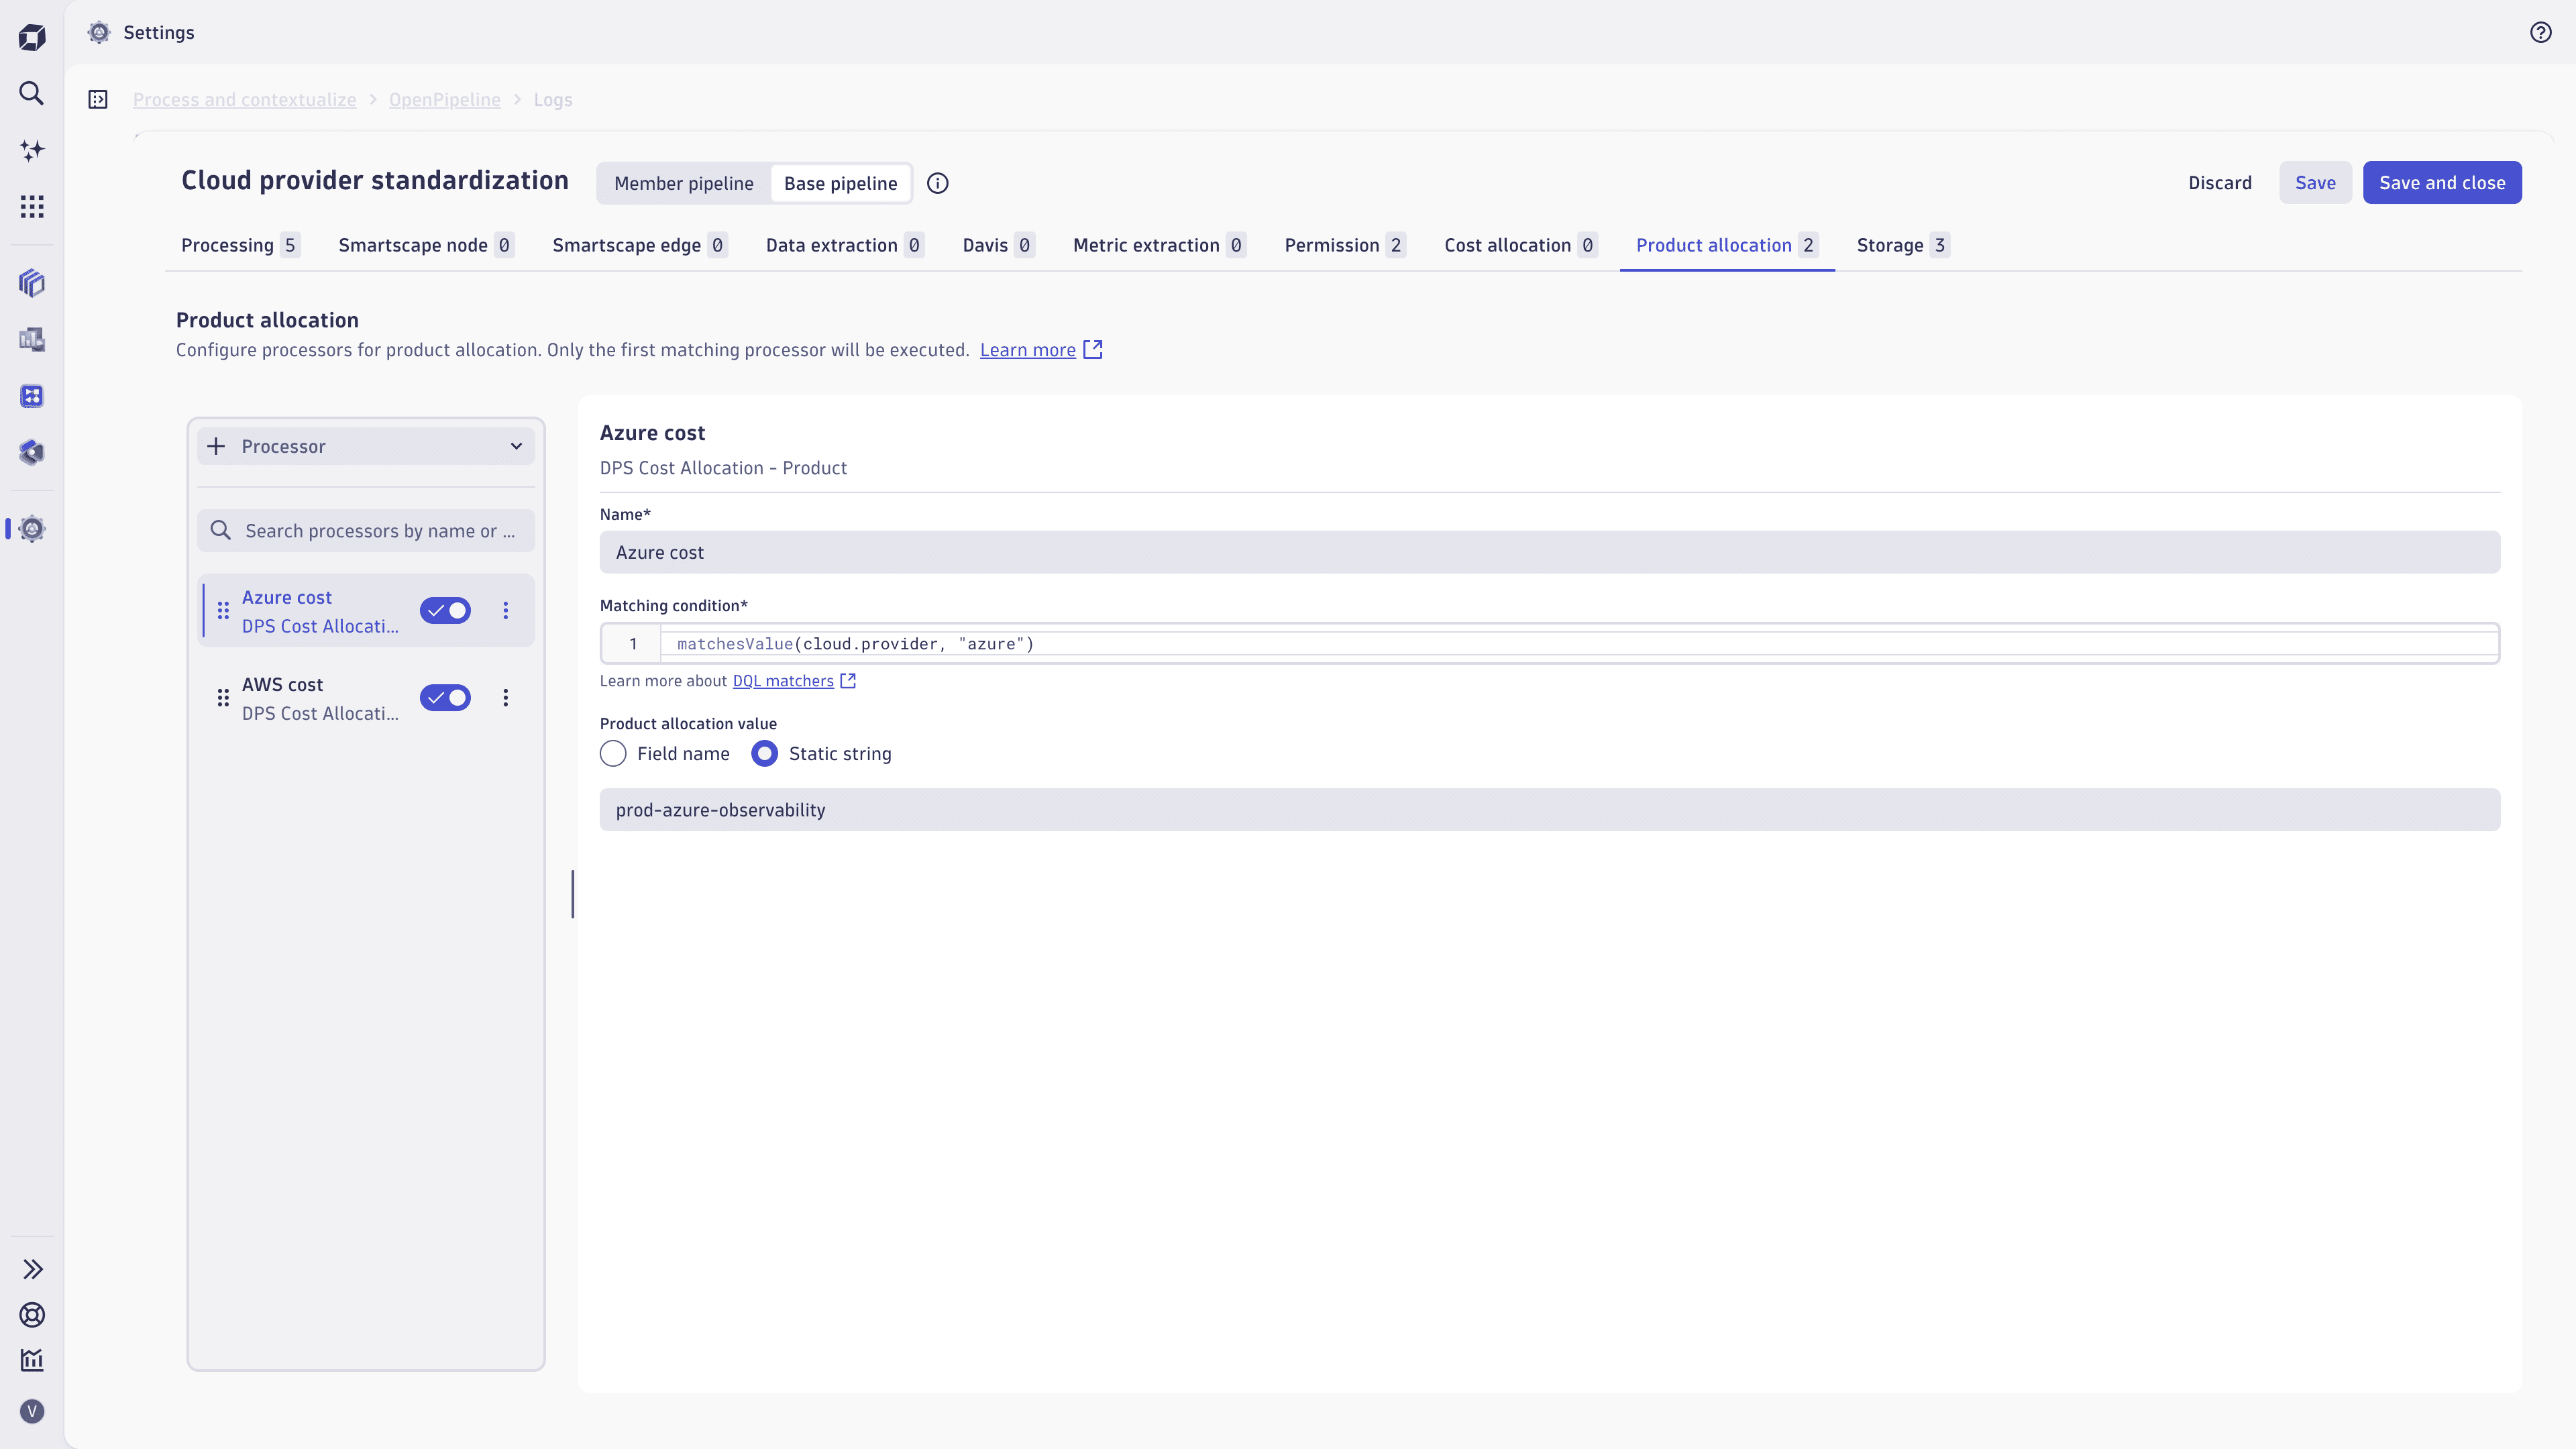Screen dimensions: 2576x1449
Task: Follow the Learn more link
Action: coord(1027,350)
